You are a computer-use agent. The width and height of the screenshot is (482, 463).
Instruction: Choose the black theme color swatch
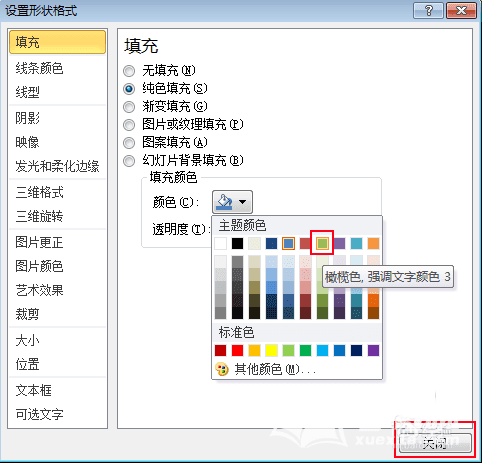pos(237,243)
